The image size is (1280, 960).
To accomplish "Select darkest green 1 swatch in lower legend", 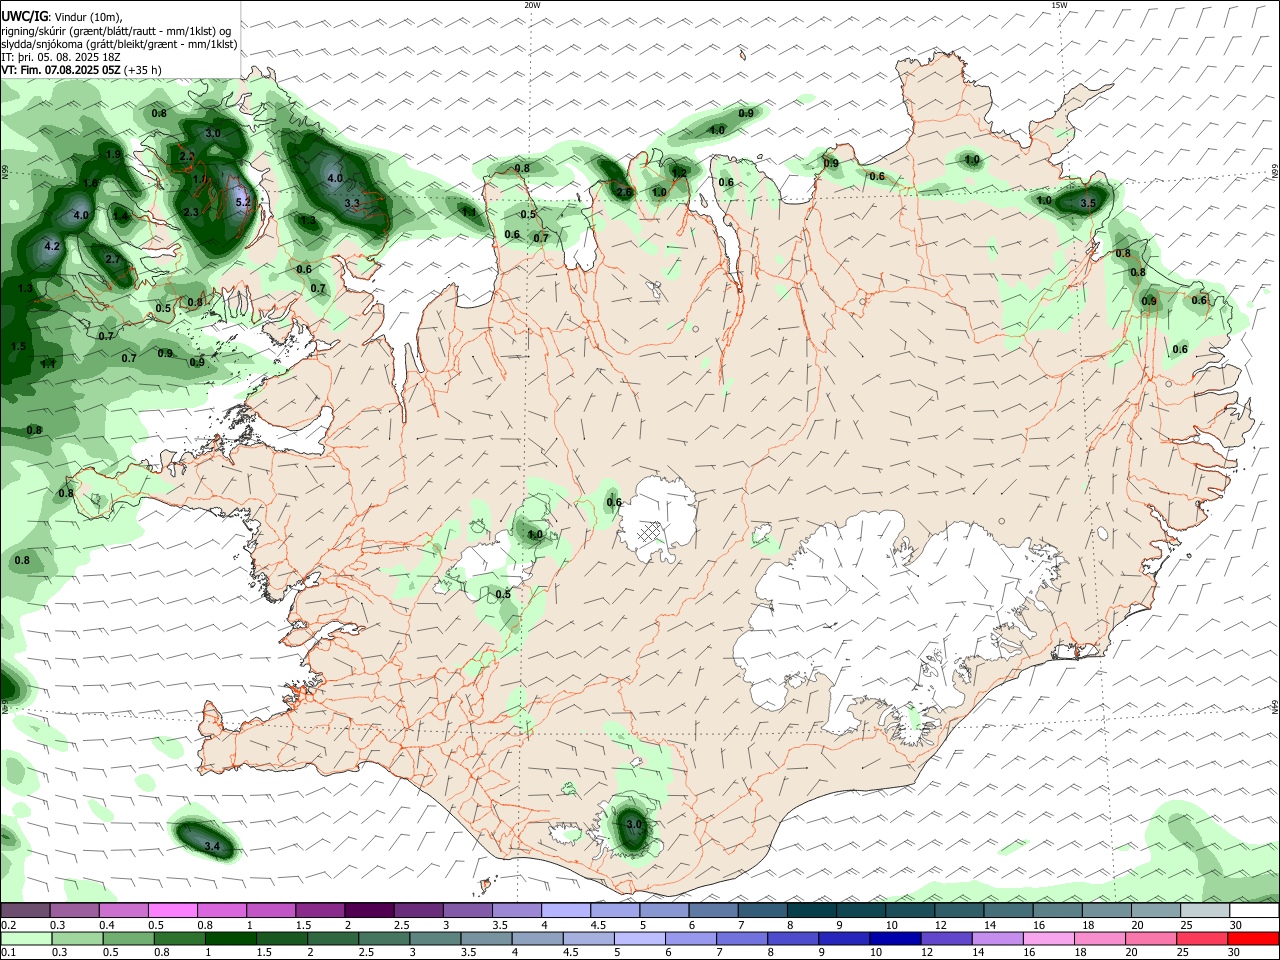I will coord(231,938).
